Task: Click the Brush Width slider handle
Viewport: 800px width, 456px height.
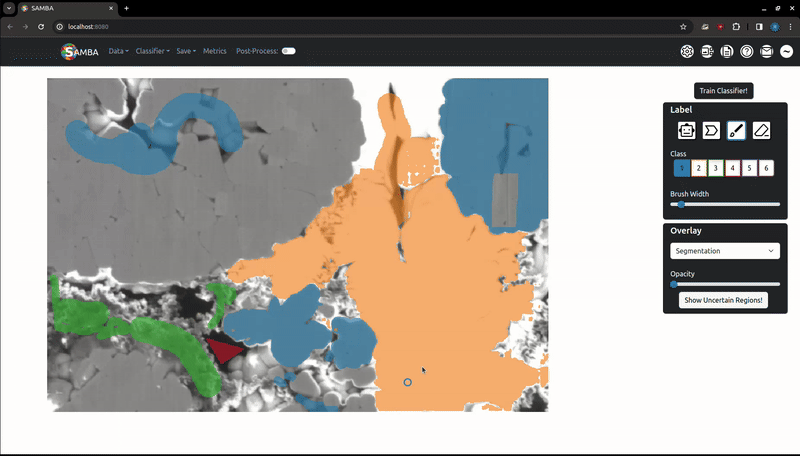Action: pos(681,204)
